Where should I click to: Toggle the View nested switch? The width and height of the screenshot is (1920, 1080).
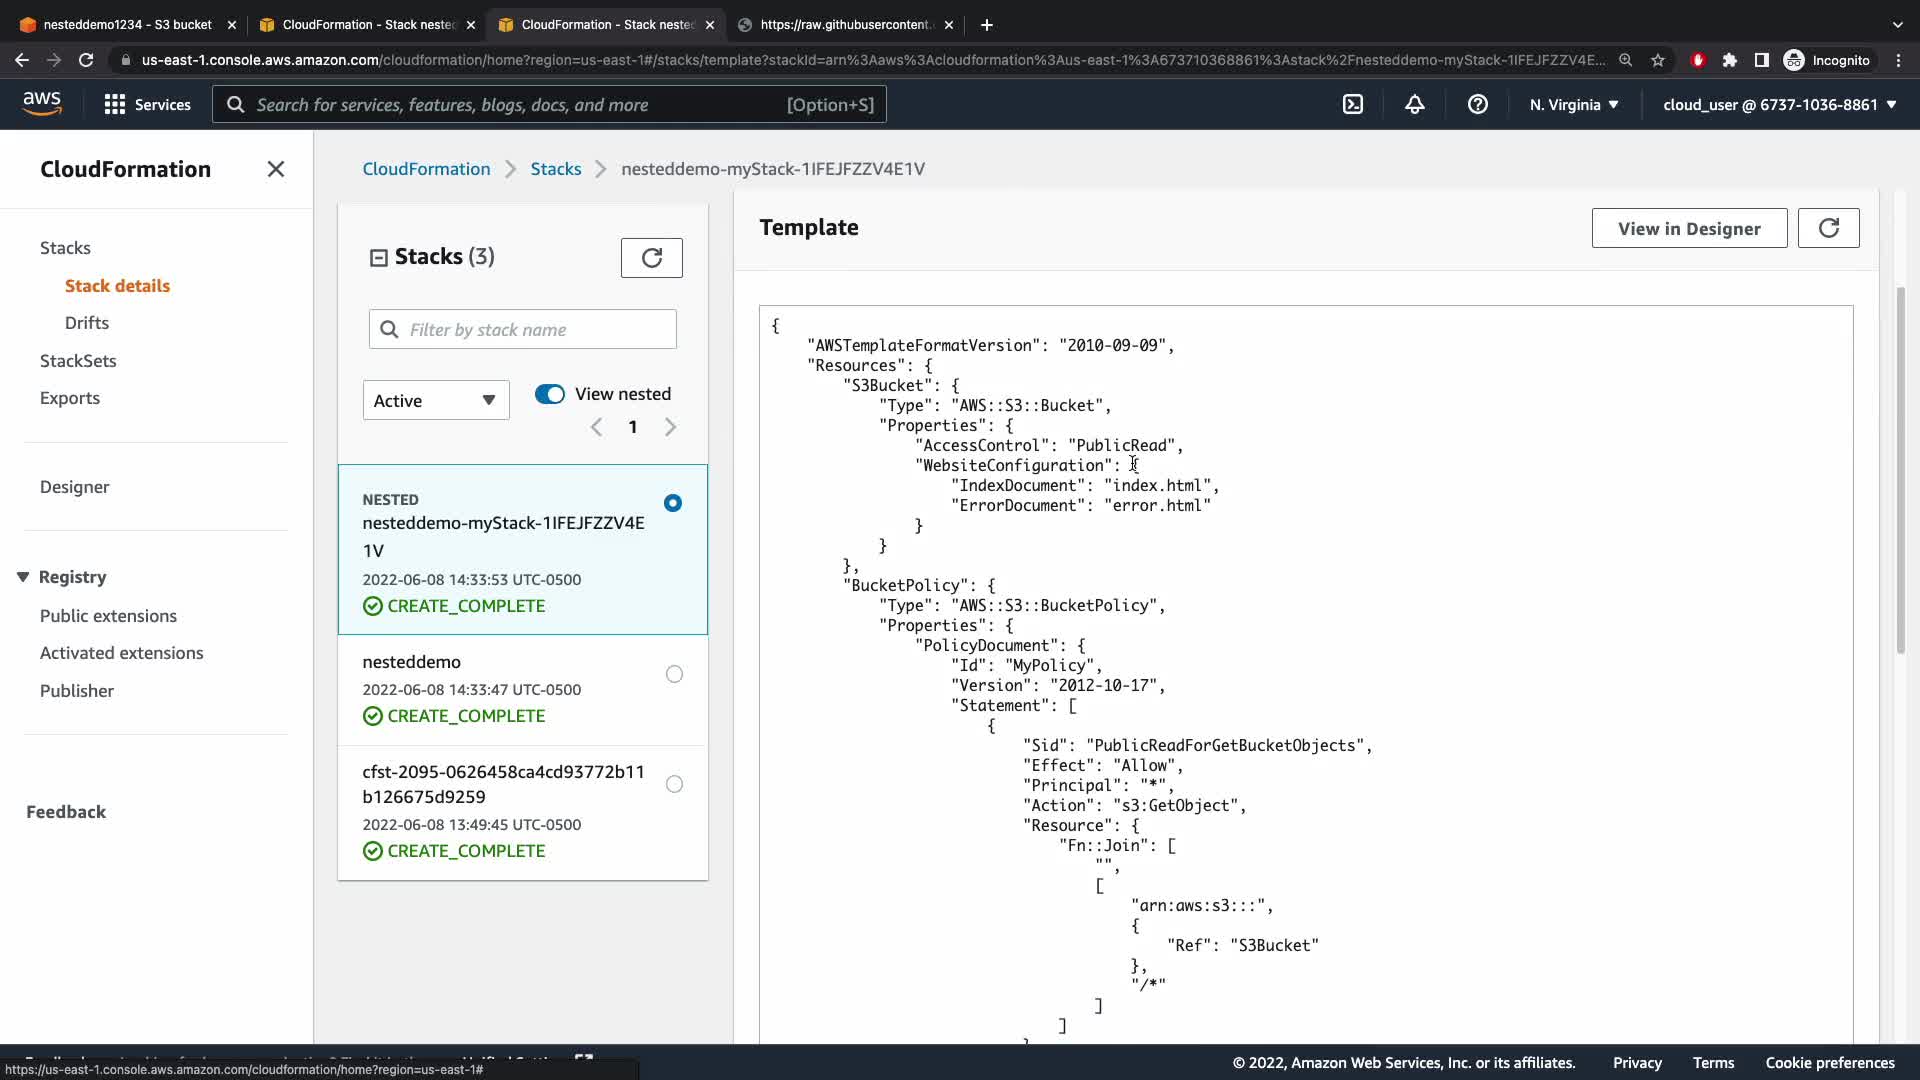click(550, 394)
